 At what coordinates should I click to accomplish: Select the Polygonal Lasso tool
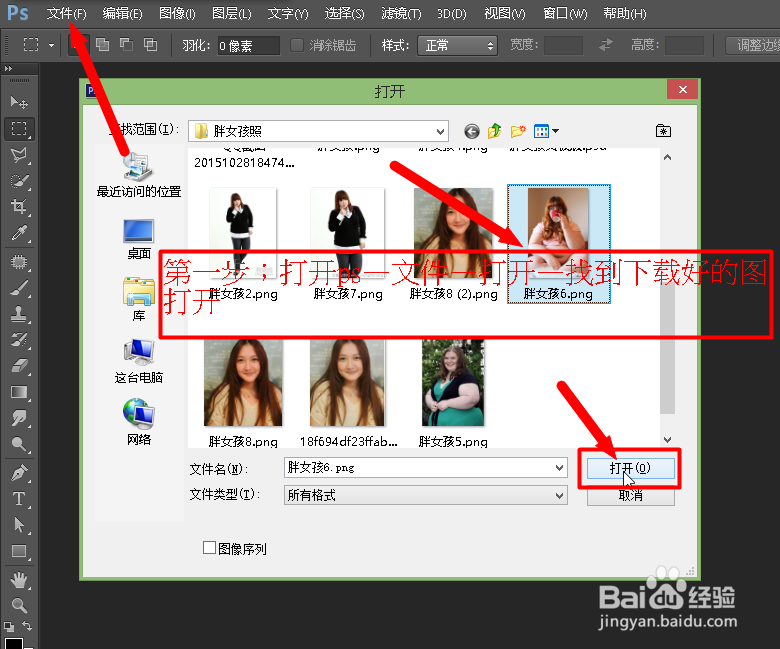point(19,155)
